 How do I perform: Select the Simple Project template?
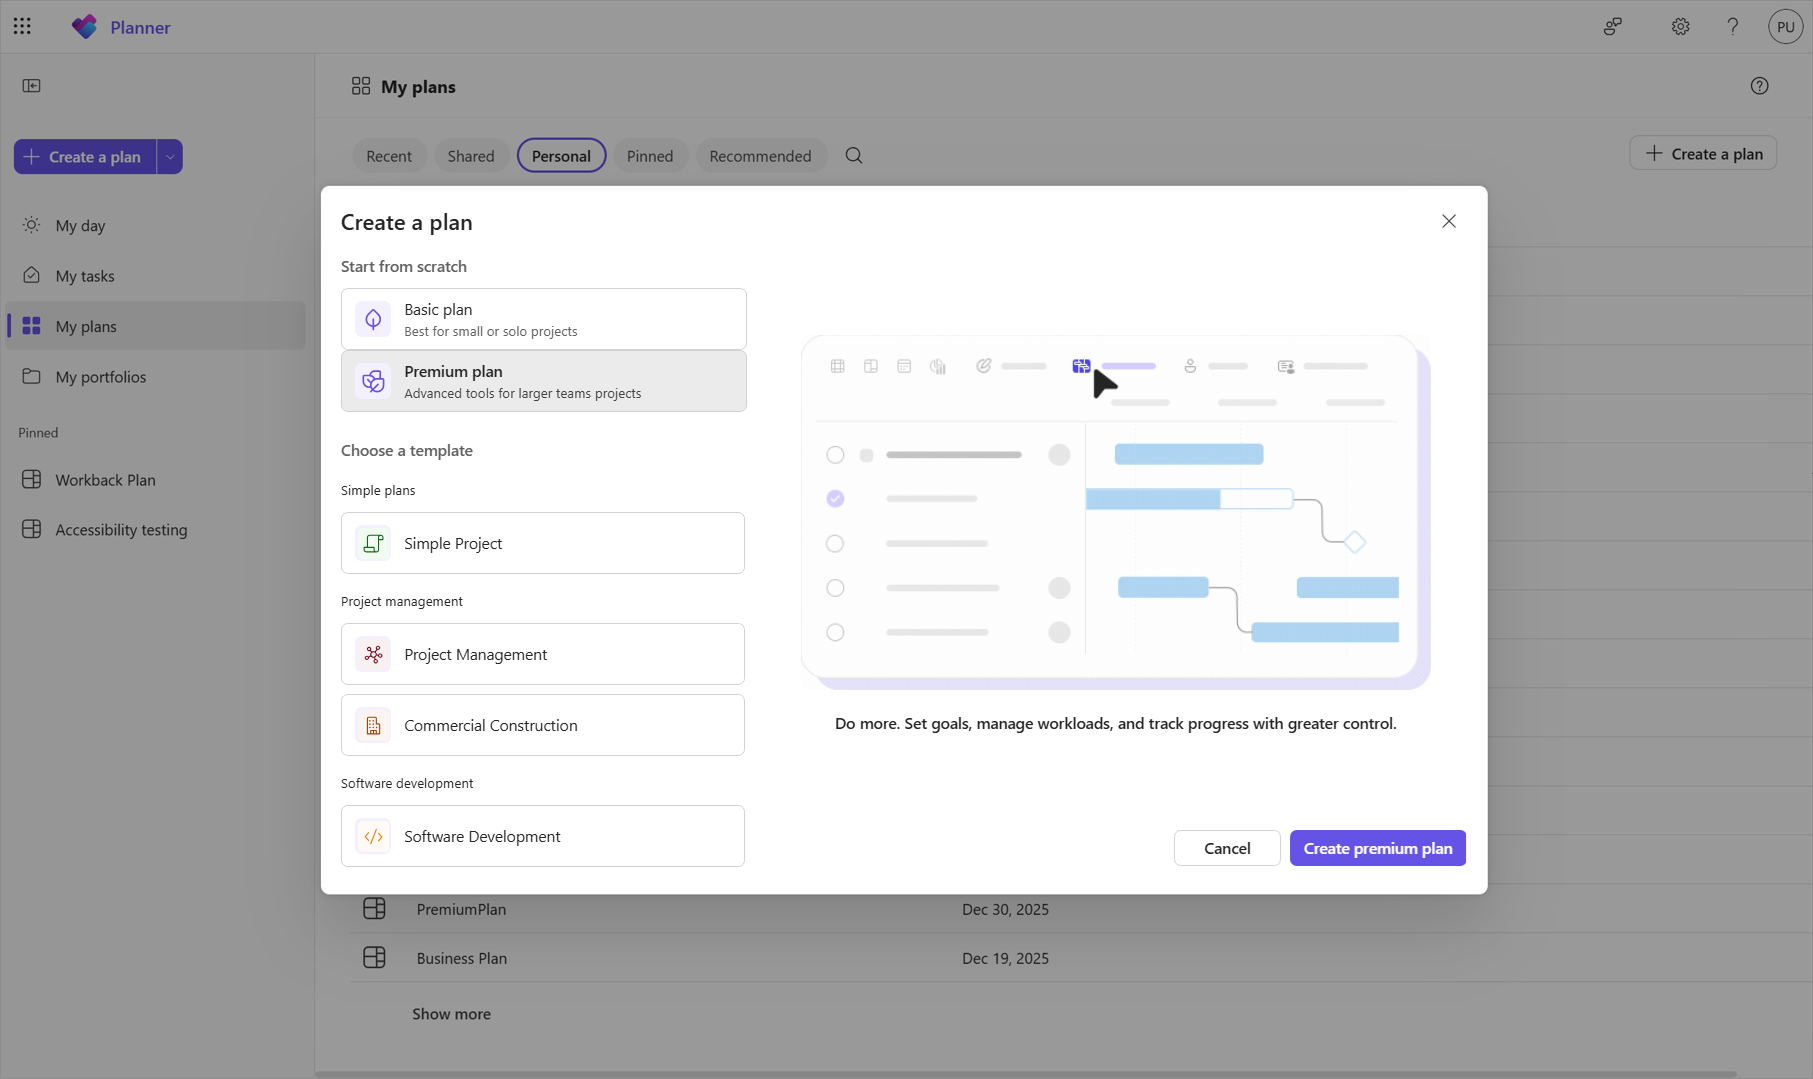point(543,543)
